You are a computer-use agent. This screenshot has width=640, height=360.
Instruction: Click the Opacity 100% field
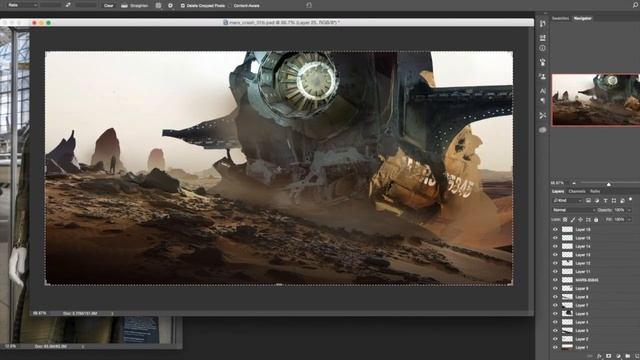coord(619,210)
